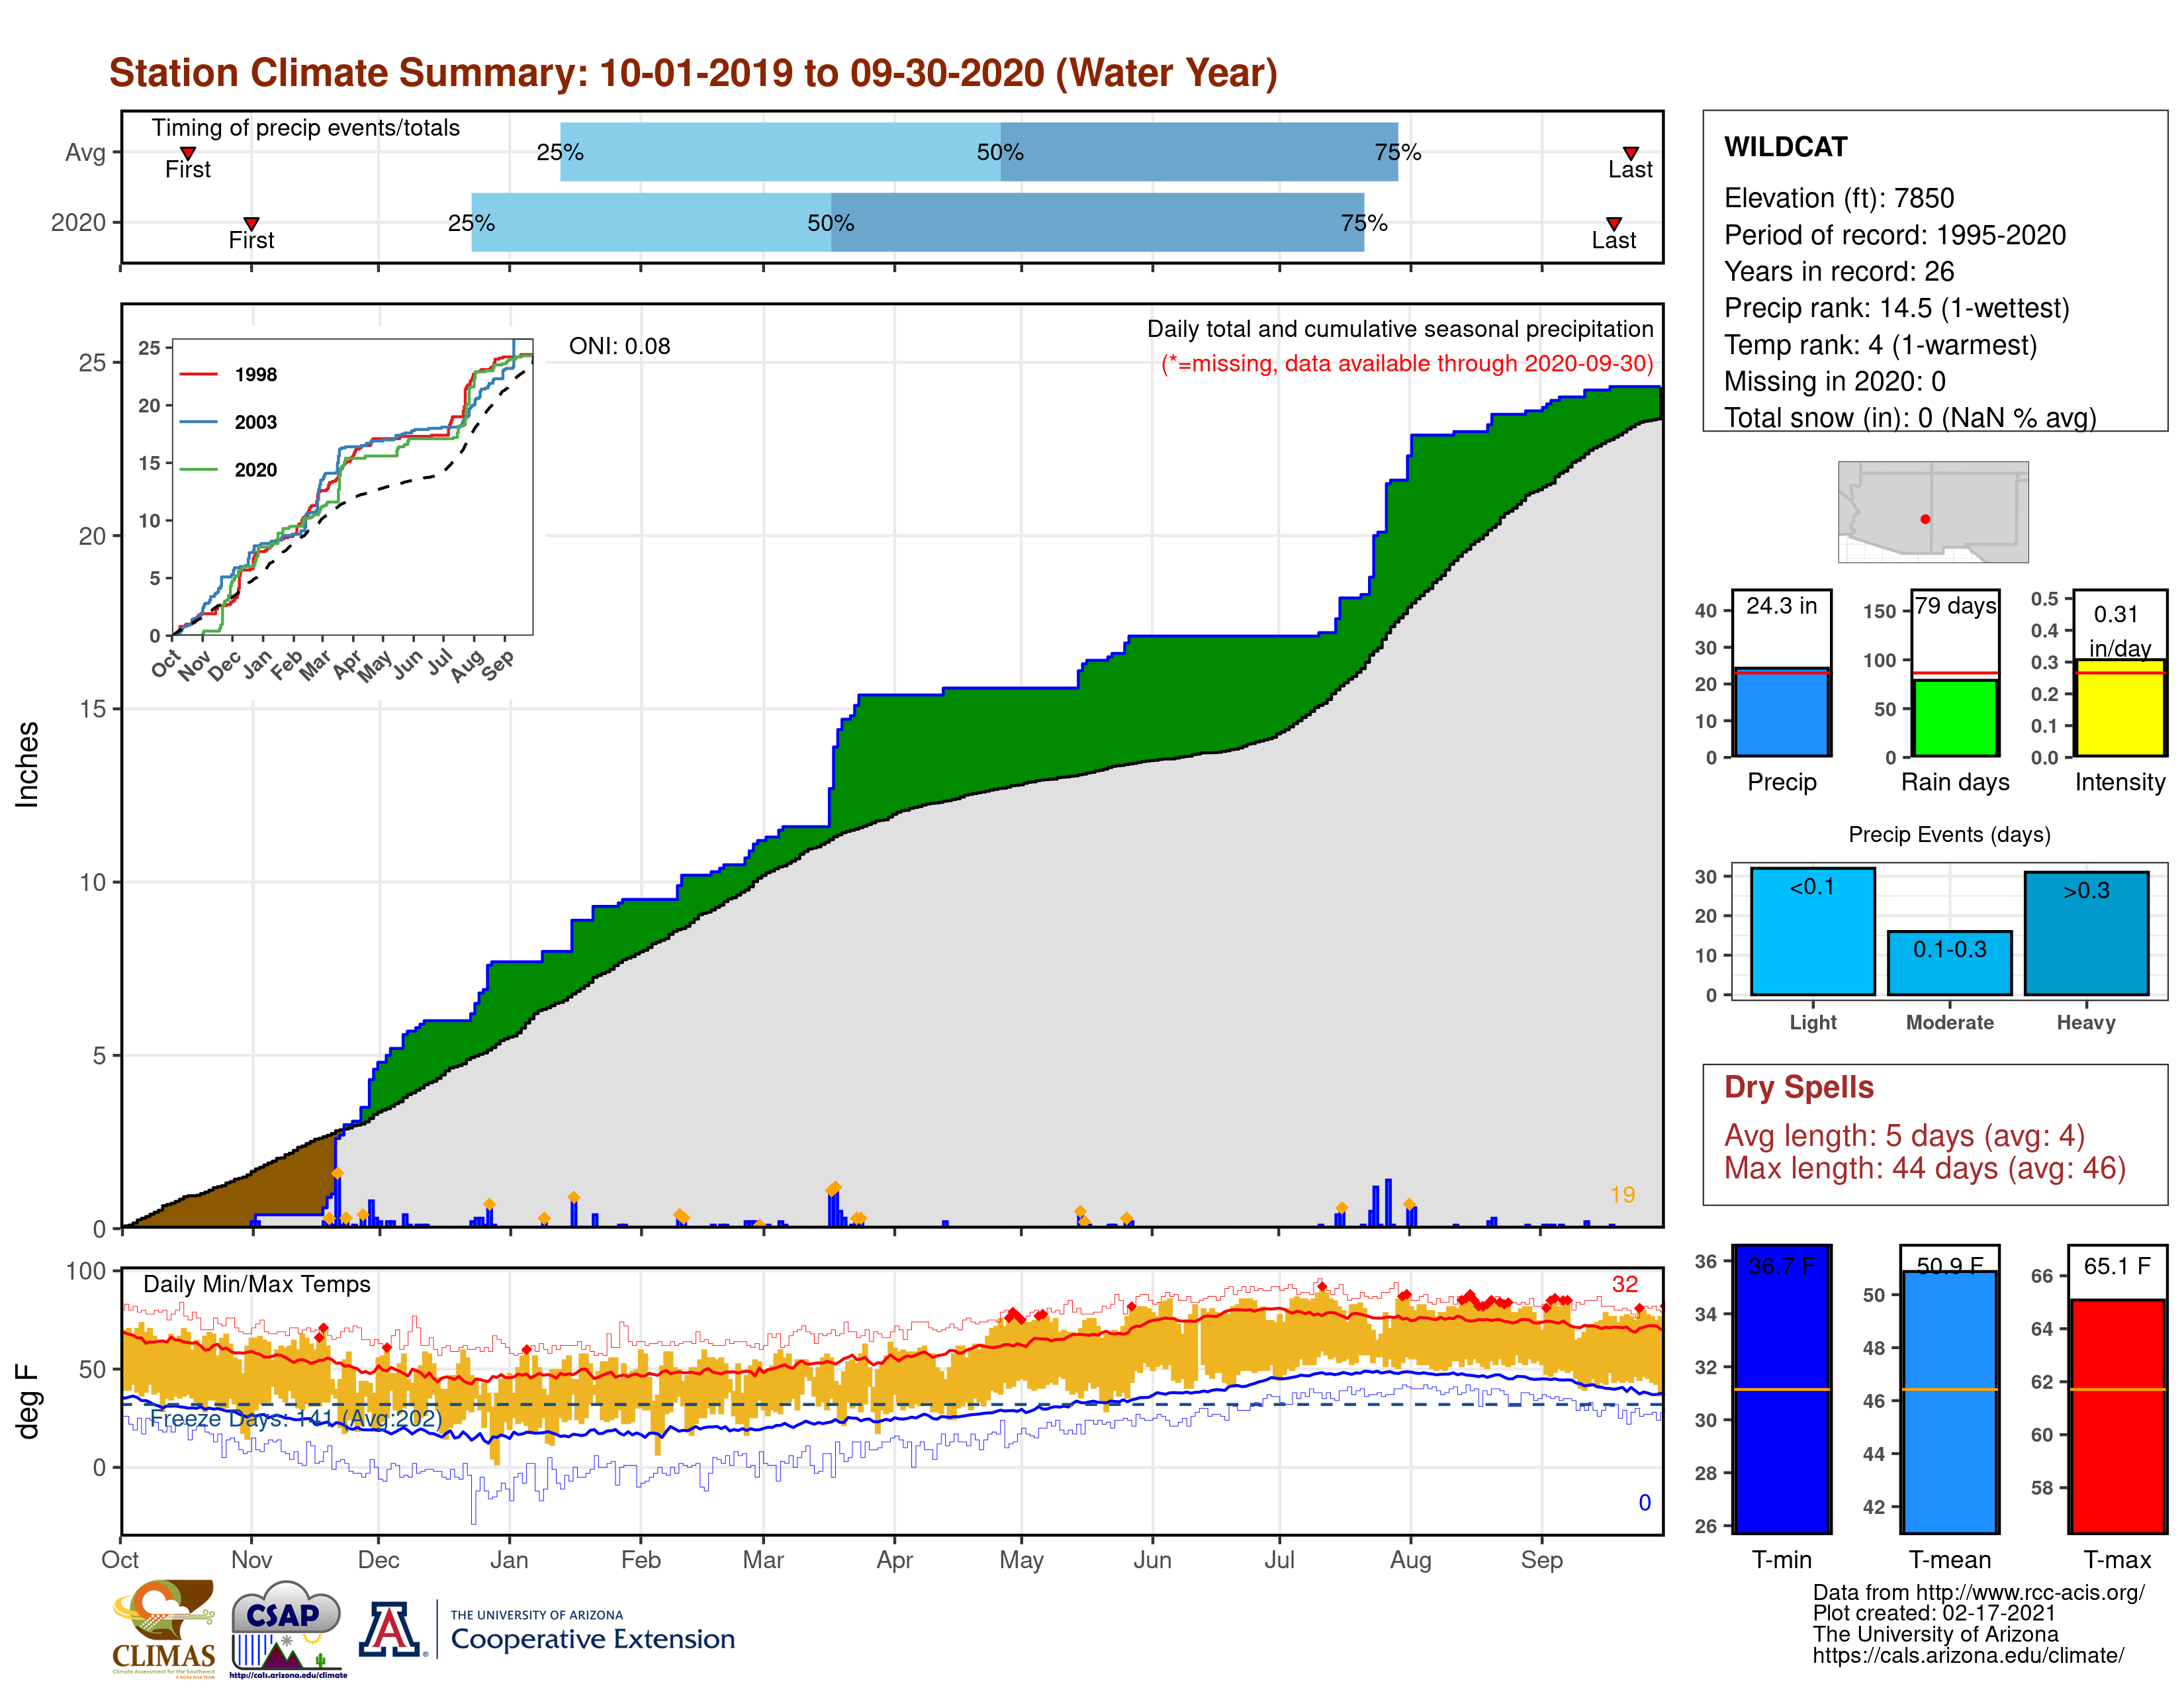Click the 75% label on 2020 timing bar
This screenshot has width=2184, height=1688.
tap(1364, 222)
